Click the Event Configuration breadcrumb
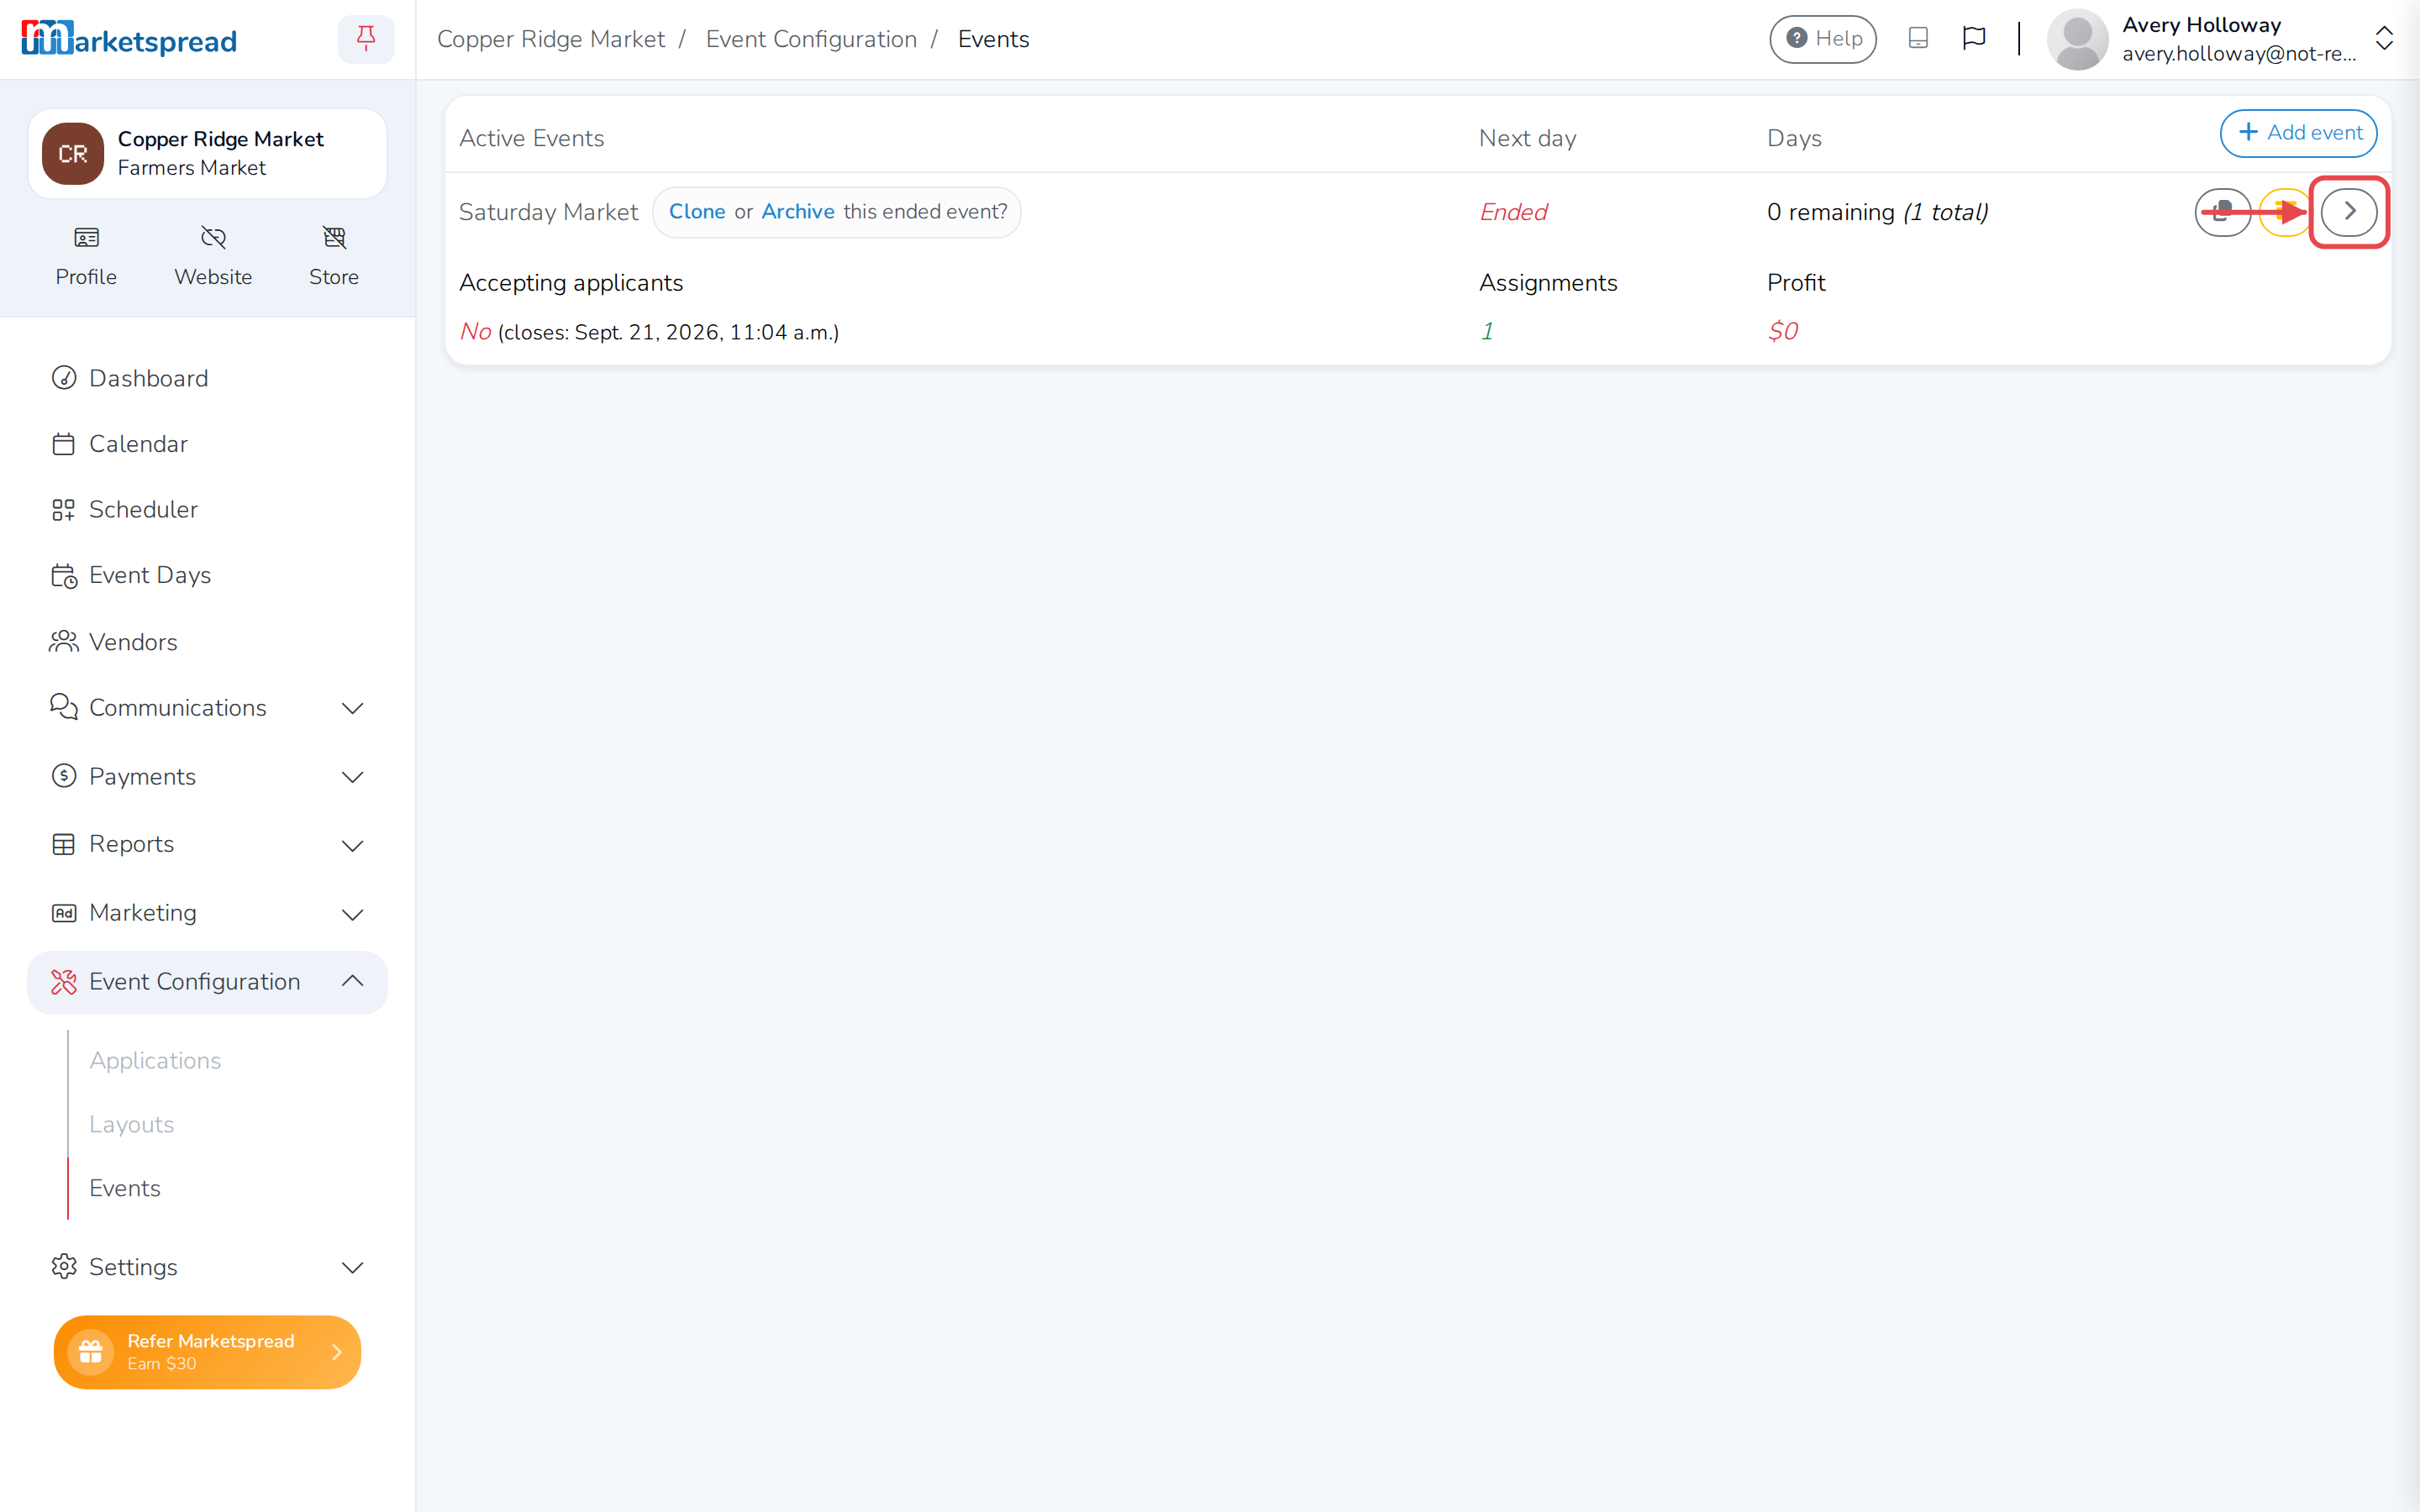This screenshot has height=1512, width=2420. [x=811, y=39]
